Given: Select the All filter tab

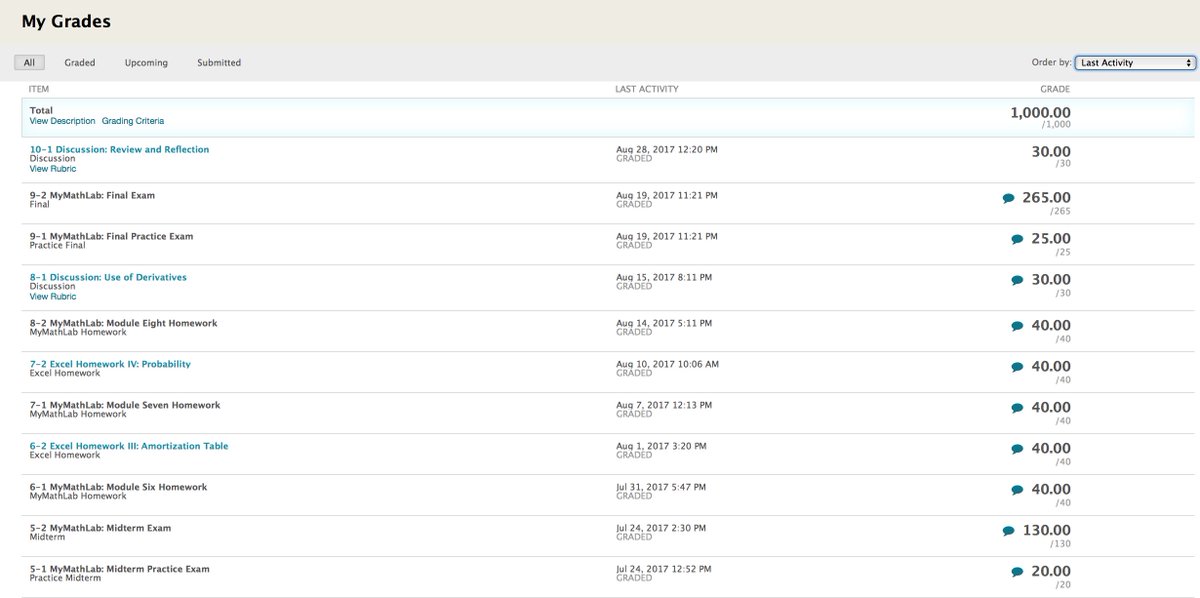Looking at the screenshot, I should coord(29,62).
